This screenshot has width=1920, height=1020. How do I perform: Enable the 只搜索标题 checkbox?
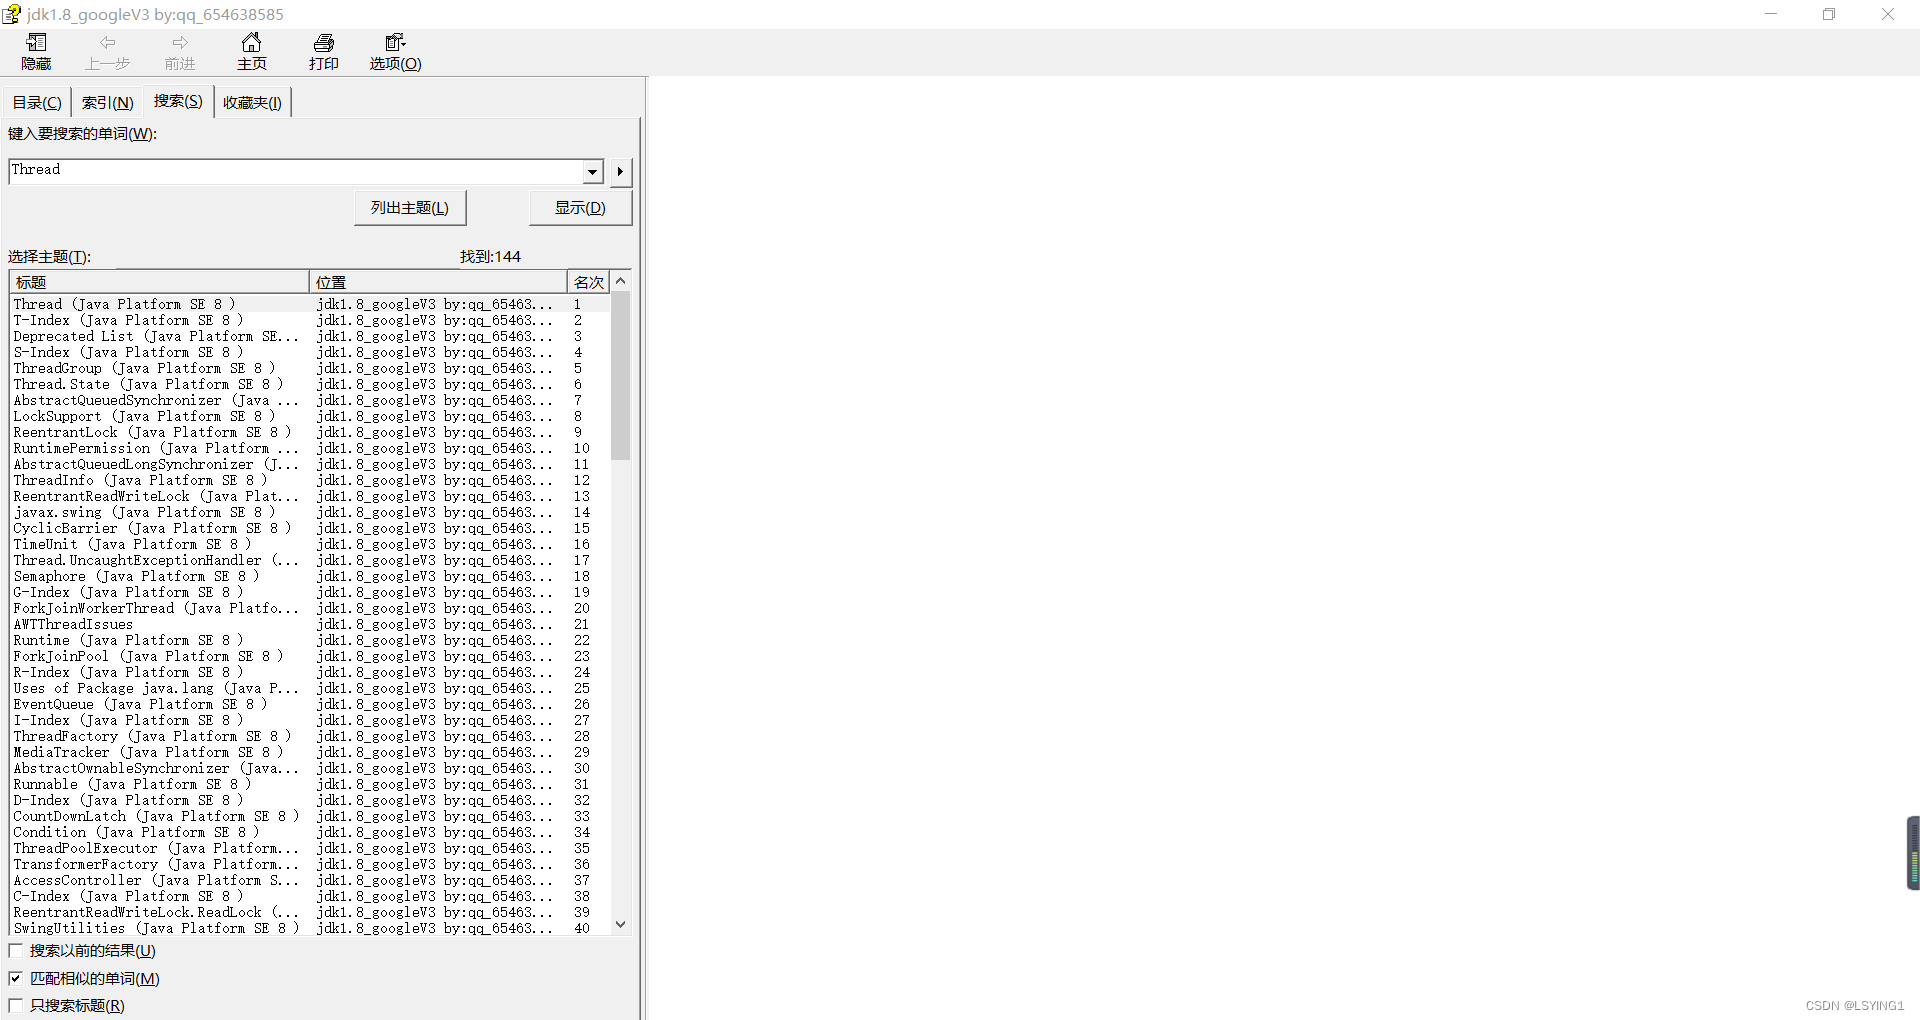click(15, 1005)
